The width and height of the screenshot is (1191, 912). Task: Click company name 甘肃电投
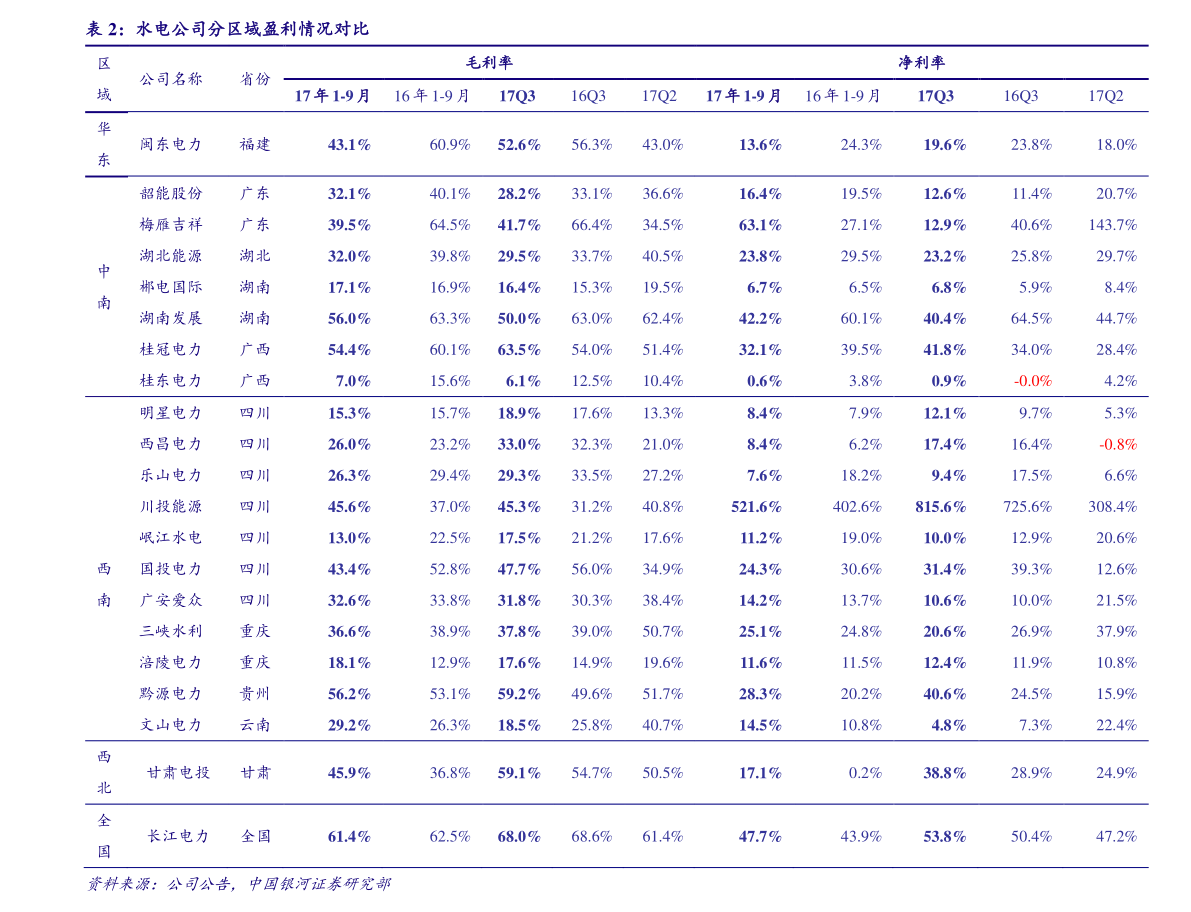tap(178, 773)
